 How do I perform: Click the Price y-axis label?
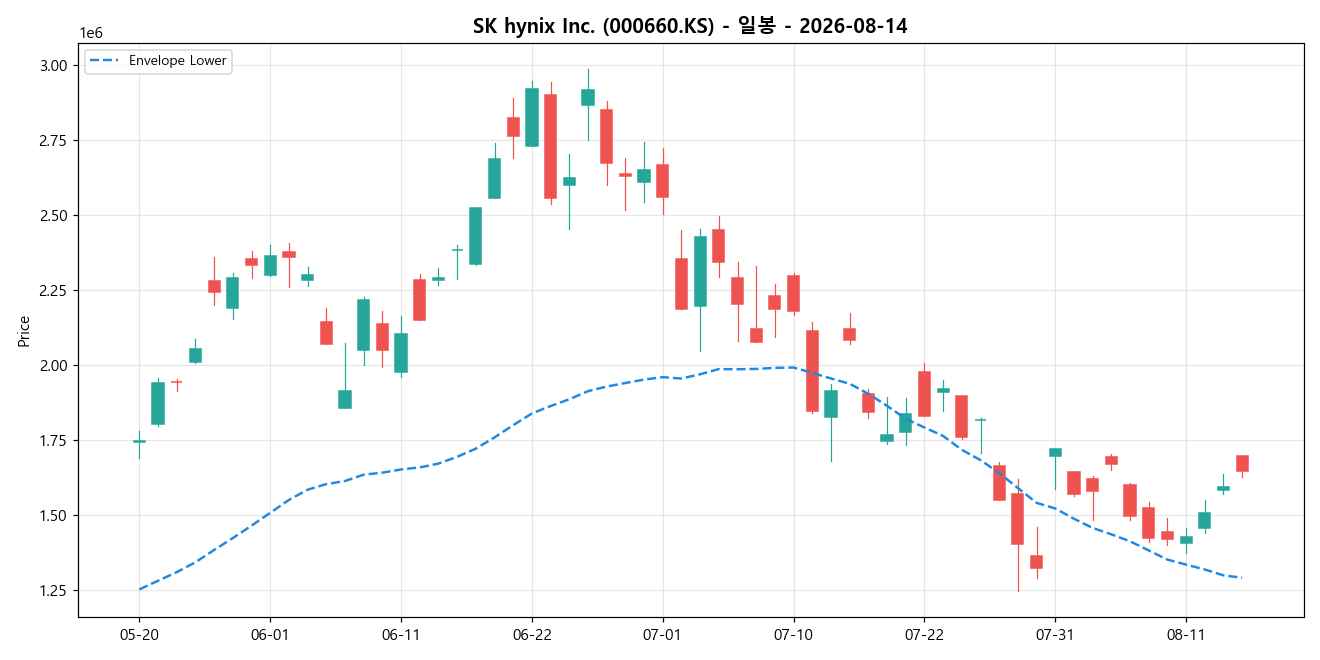[24, 330]
